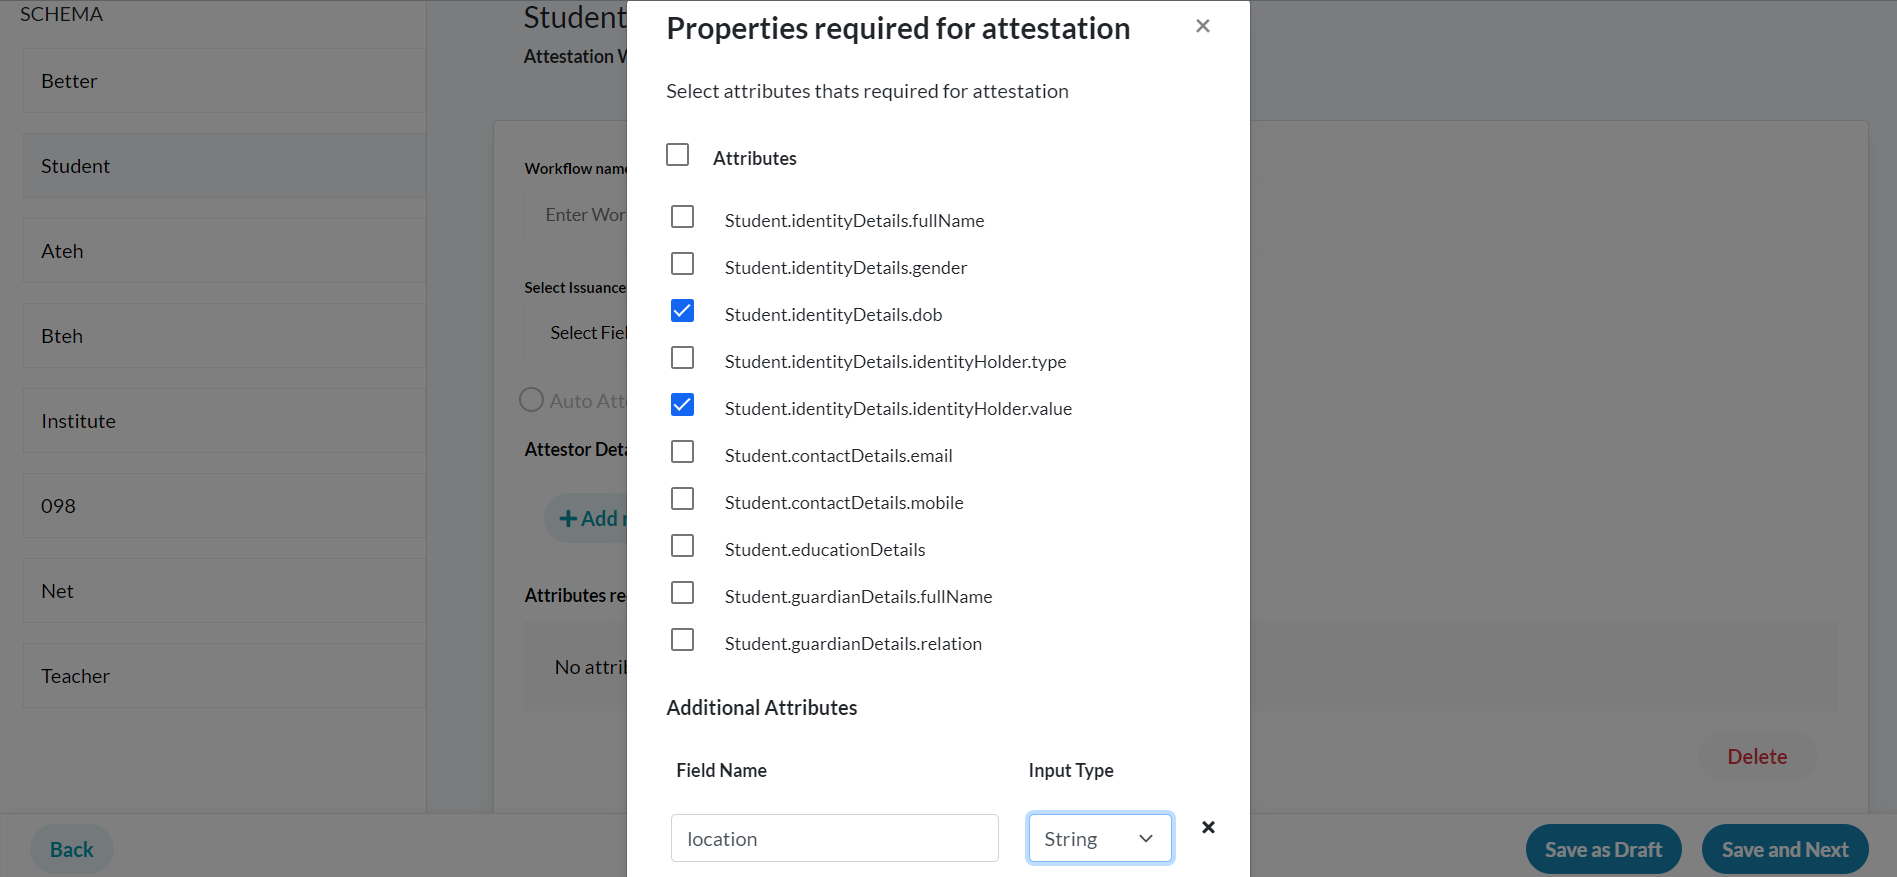Image resolution: width=1897 pixels, height=877 pixels.
Task: Select all attributes via the Attributes checkbox
Action: [x=677, y=154]
